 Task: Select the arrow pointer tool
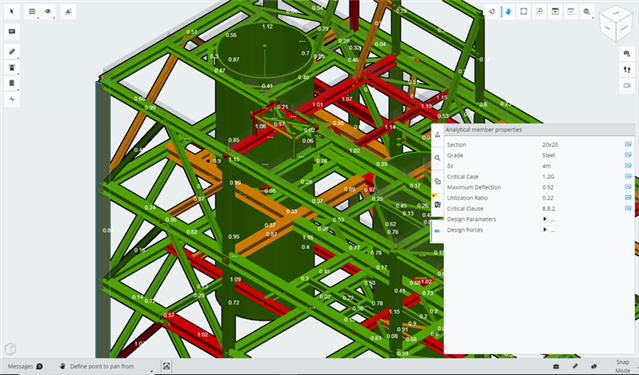(x=12, y=11)
